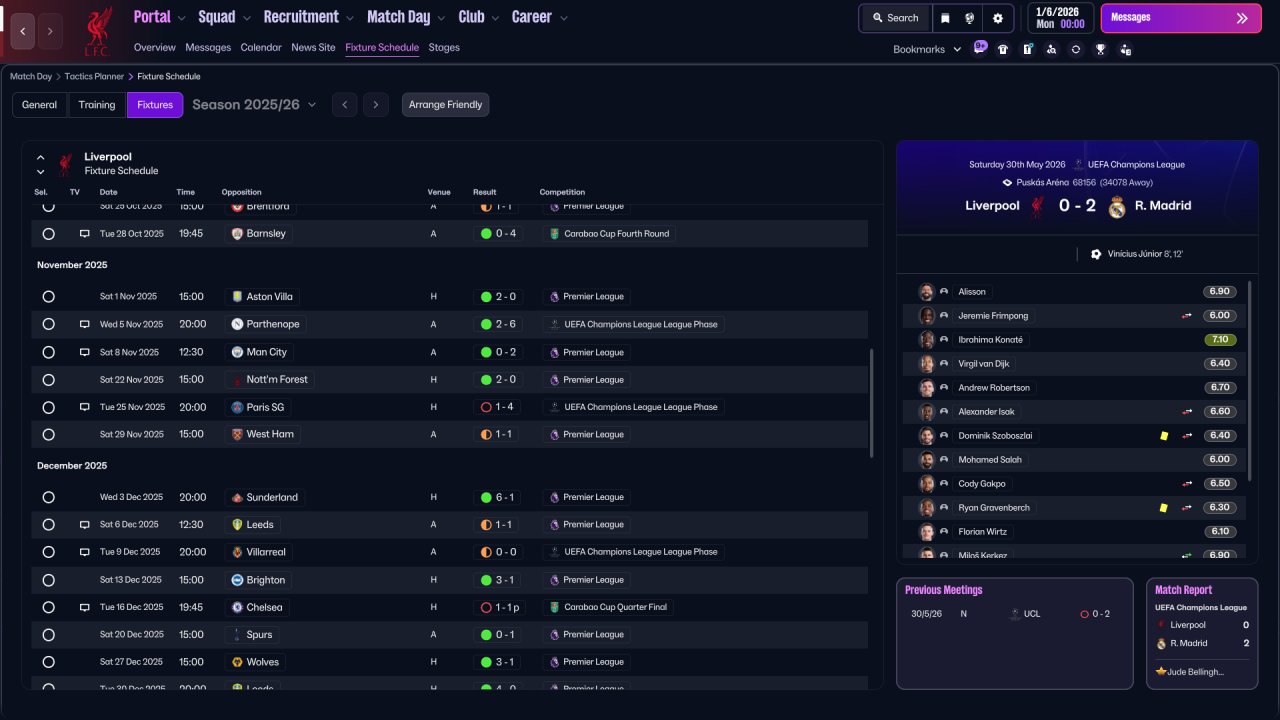The image size is (1280, 720).
Task: Click the TV icon for Barnsley fixture
Action: point(85,234)
